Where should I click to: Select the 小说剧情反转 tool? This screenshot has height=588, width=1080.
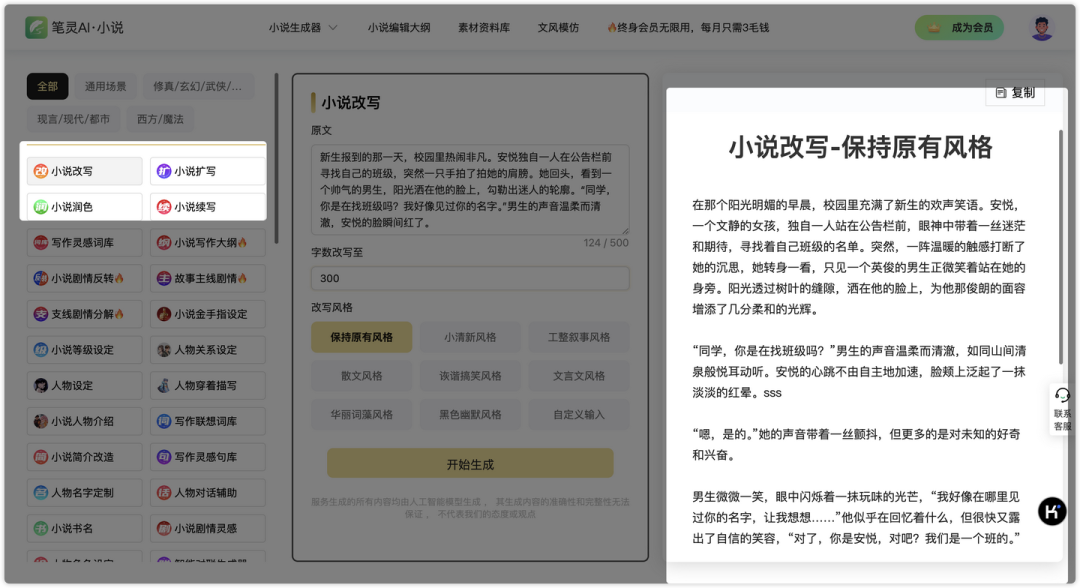84,277
